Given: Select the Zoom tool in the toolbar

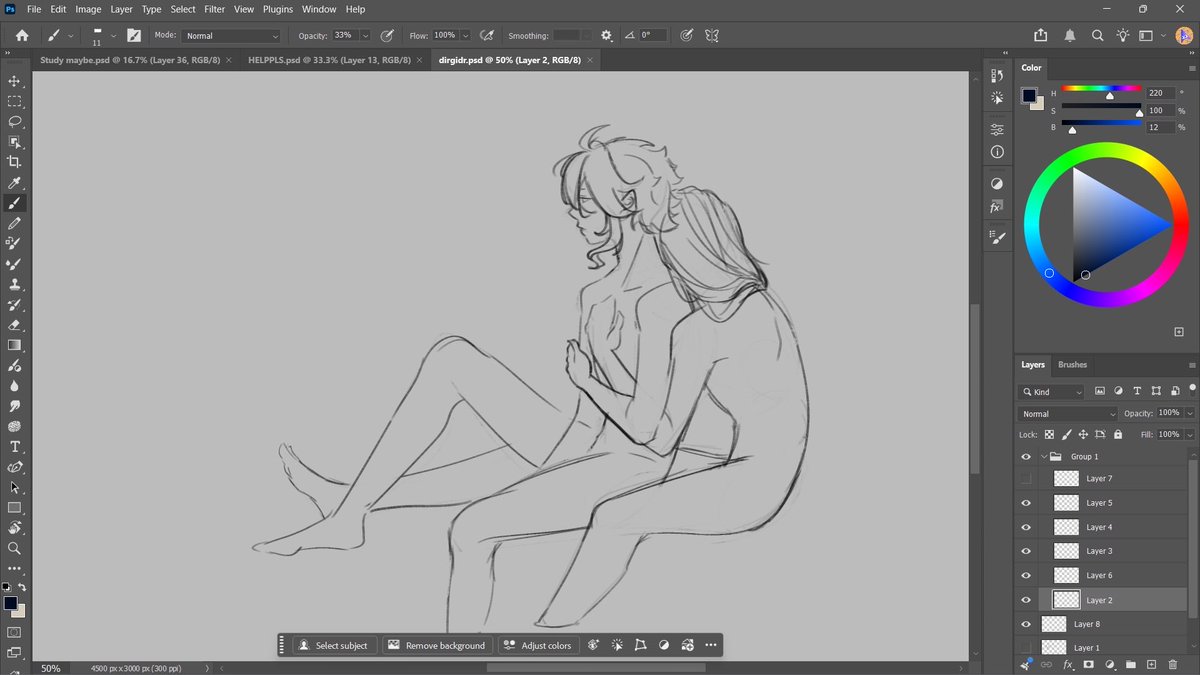Looking at the screenshot, I should click(14, 548).
